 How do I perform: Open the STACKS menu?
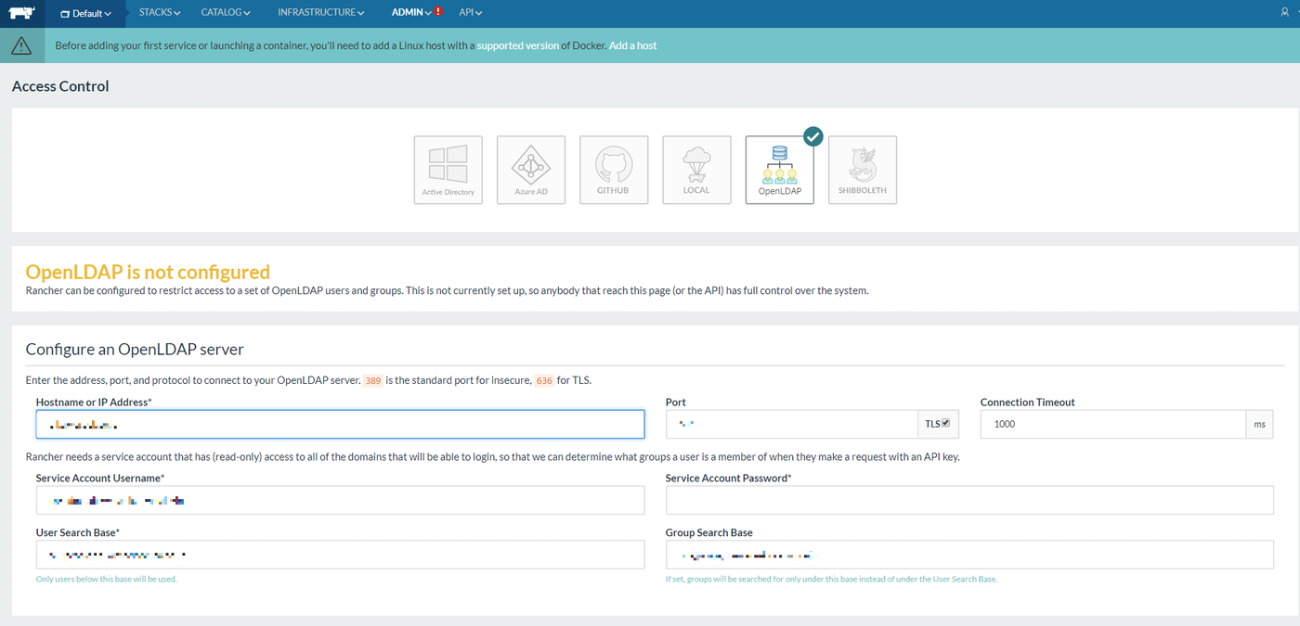(x=158, y=12)
